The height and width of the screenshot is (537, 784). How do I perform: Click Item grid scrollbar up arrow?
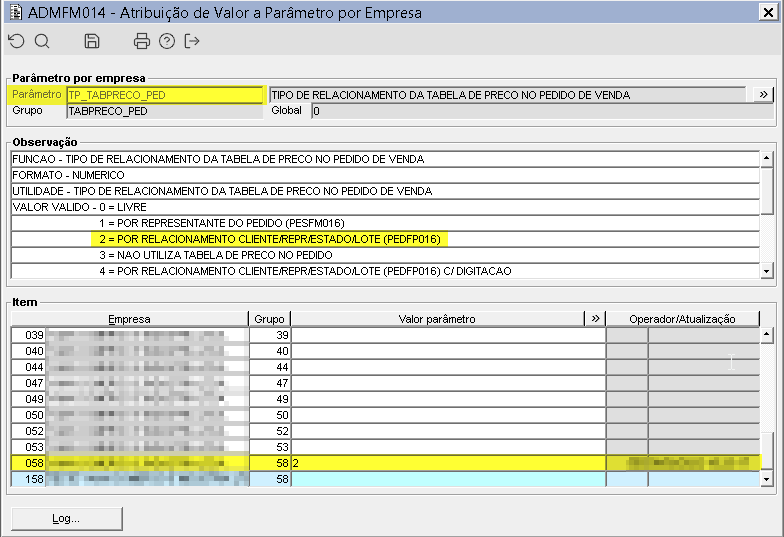(x=766, y=334)
